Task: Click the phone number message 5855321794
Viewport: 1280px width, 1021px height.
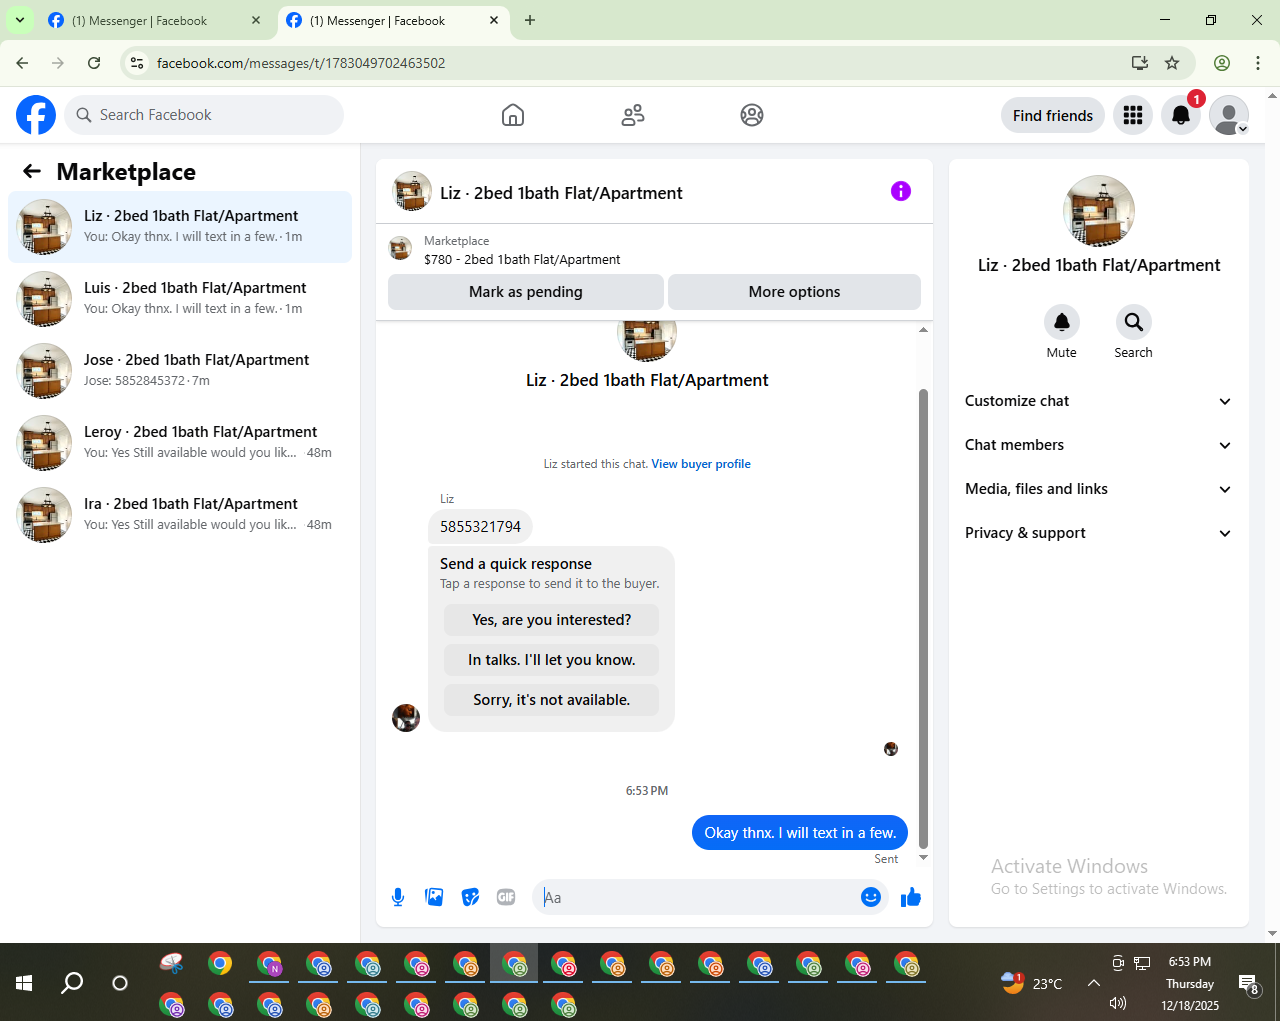Action: (x=480, y=526)
